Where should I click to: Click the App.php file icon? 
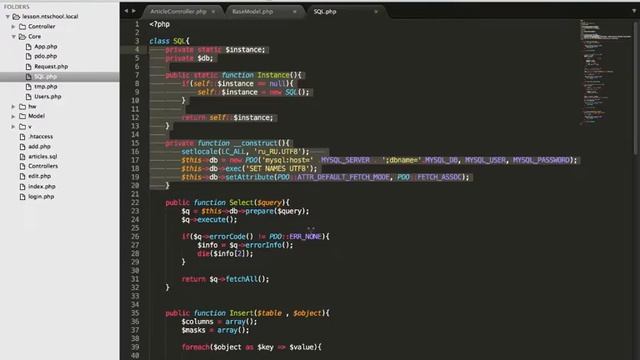(x=29, y=47)
